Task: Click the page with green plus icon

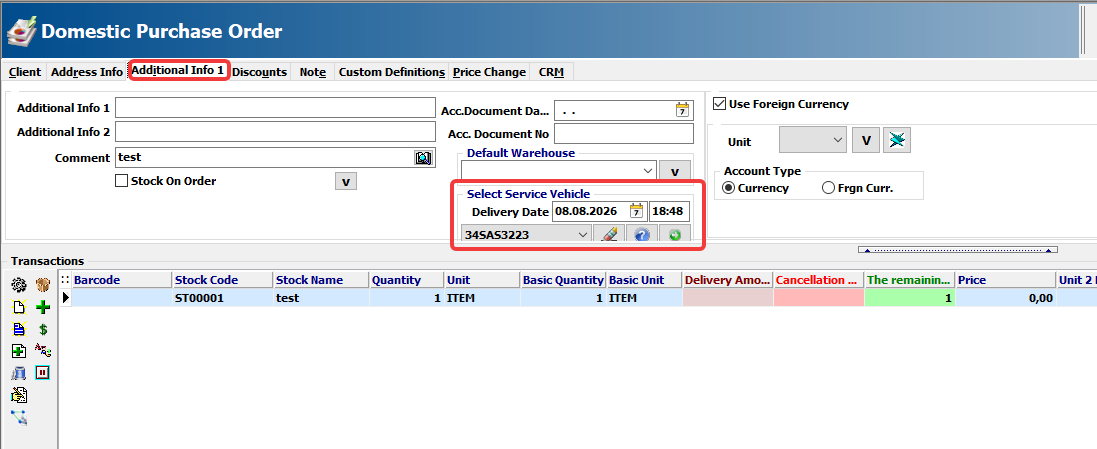Action: pyautogui.click(x=19, y=351)
